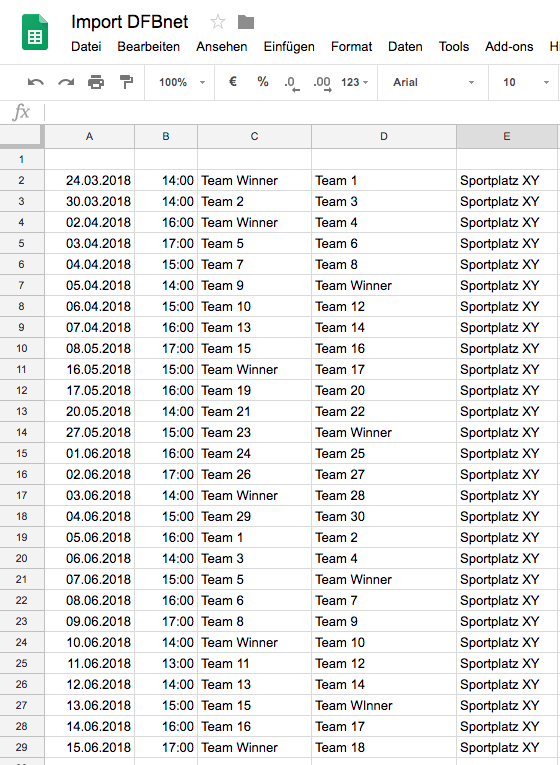
Task: Click the Print icon
Action: 96,82
